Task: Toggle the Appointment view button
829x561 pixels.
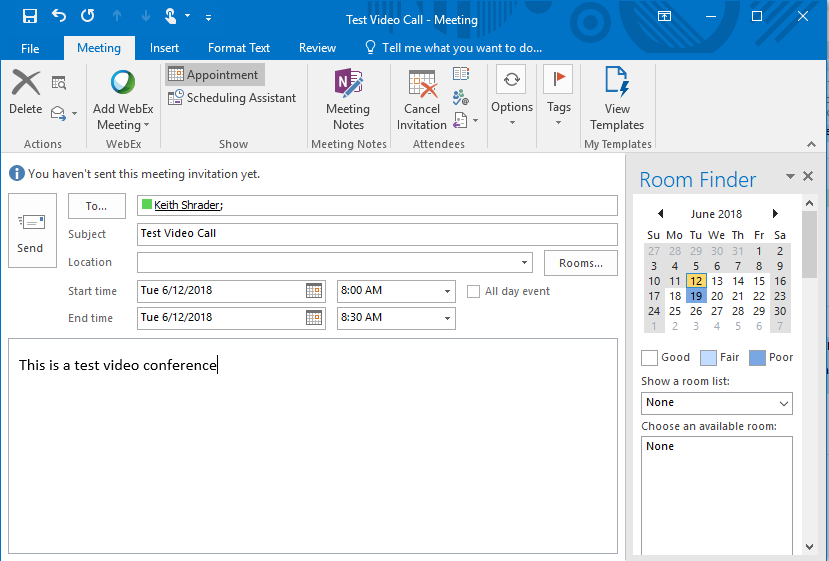Action: pyautogui.click(x=213, y=75)
